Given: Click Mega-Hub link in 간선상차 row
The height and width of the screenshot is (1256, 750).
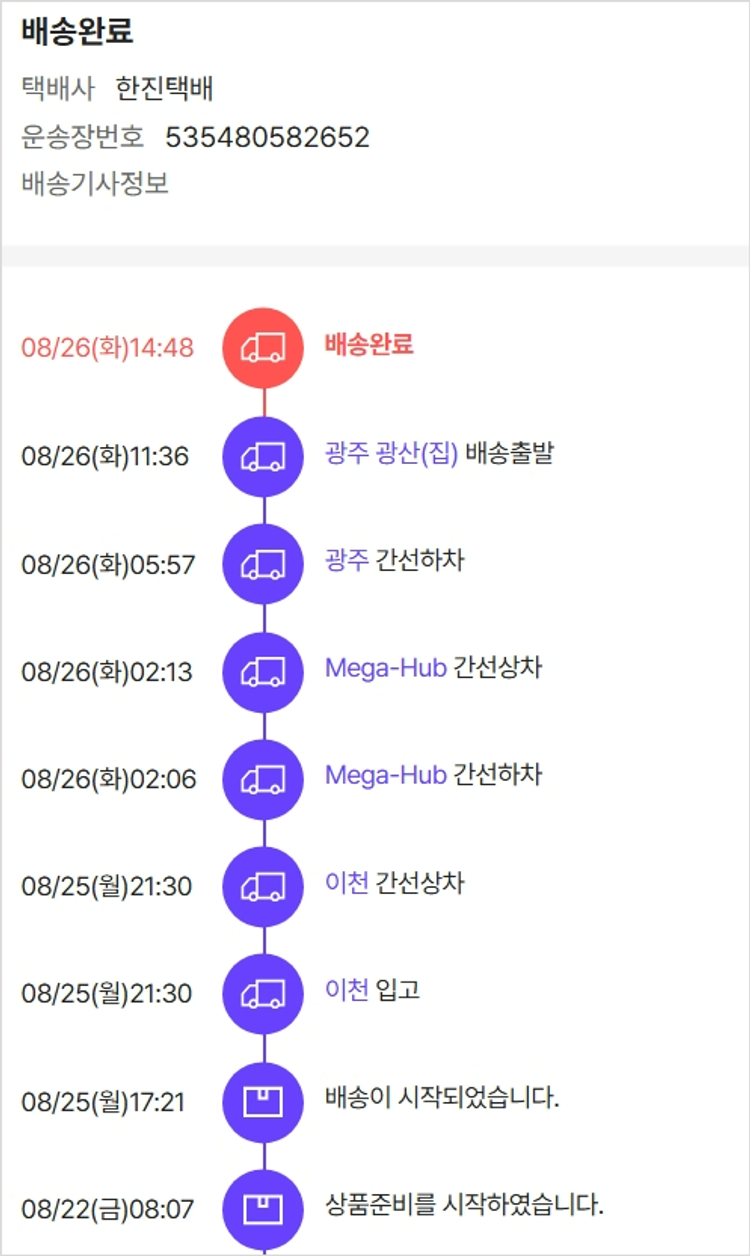Looking at the screenshot, I should [385, 668].
